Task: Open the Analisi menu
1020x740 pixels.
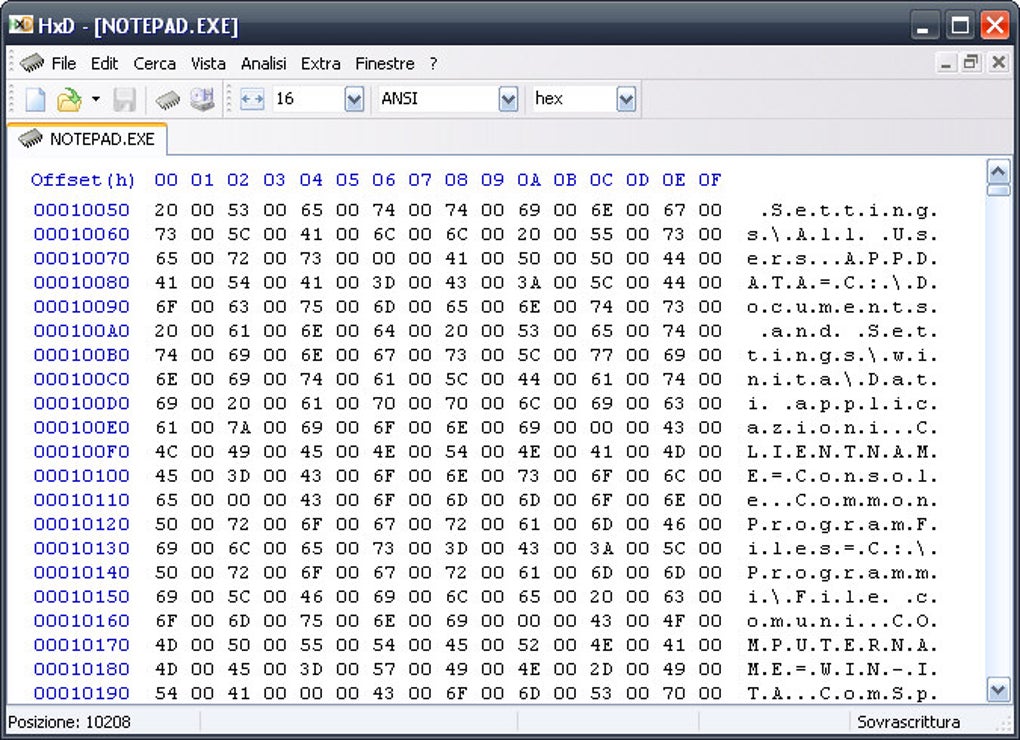Action: 263,63
